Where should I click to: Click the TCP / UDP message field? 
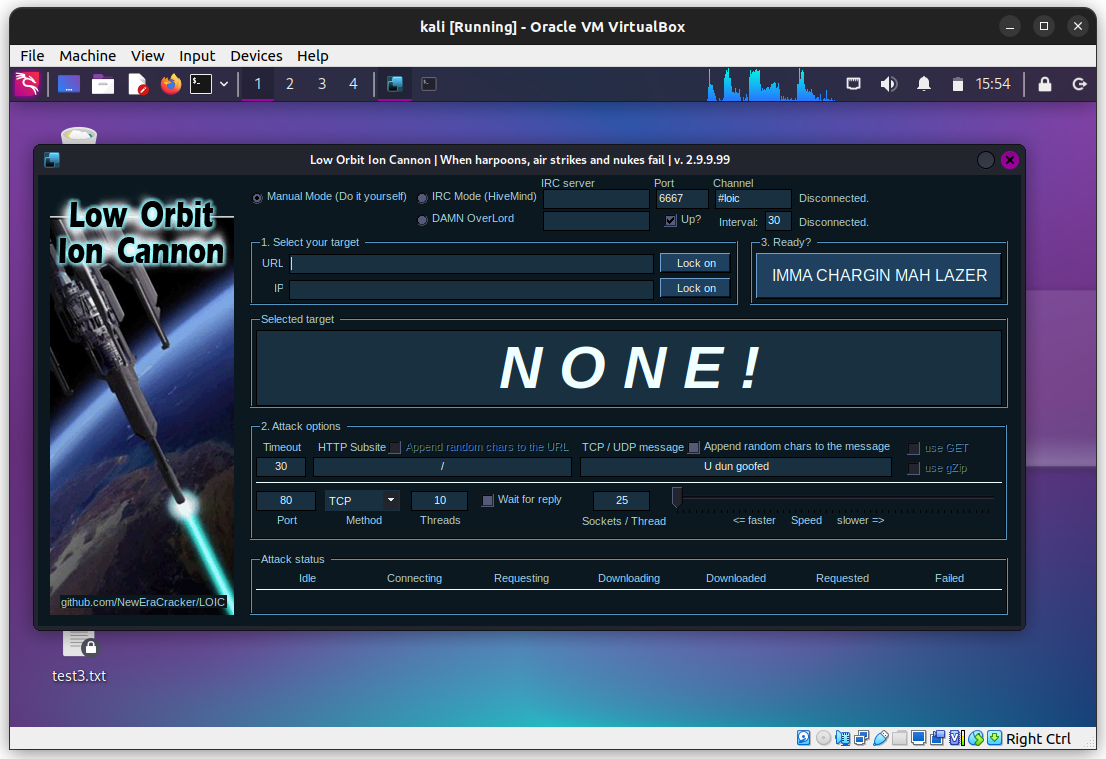point(736,467)
